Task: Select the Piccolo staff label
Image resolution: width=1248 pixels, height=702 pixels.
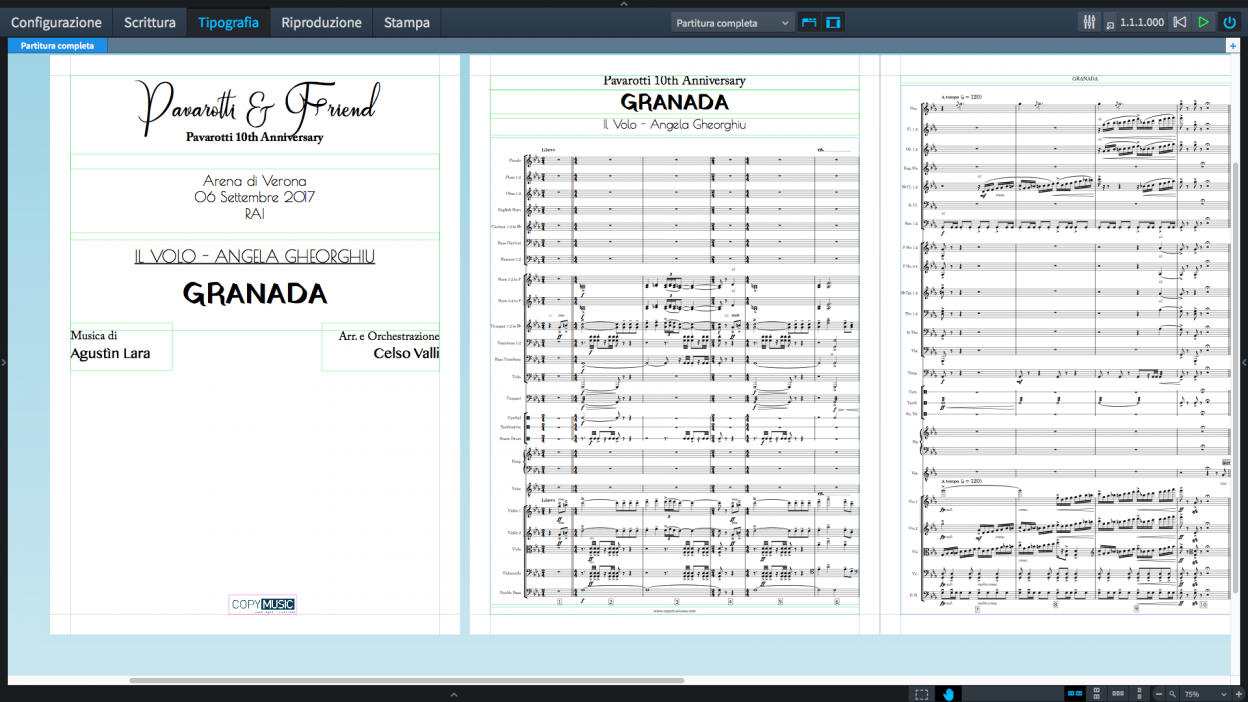Action: [x=514, y=160]
